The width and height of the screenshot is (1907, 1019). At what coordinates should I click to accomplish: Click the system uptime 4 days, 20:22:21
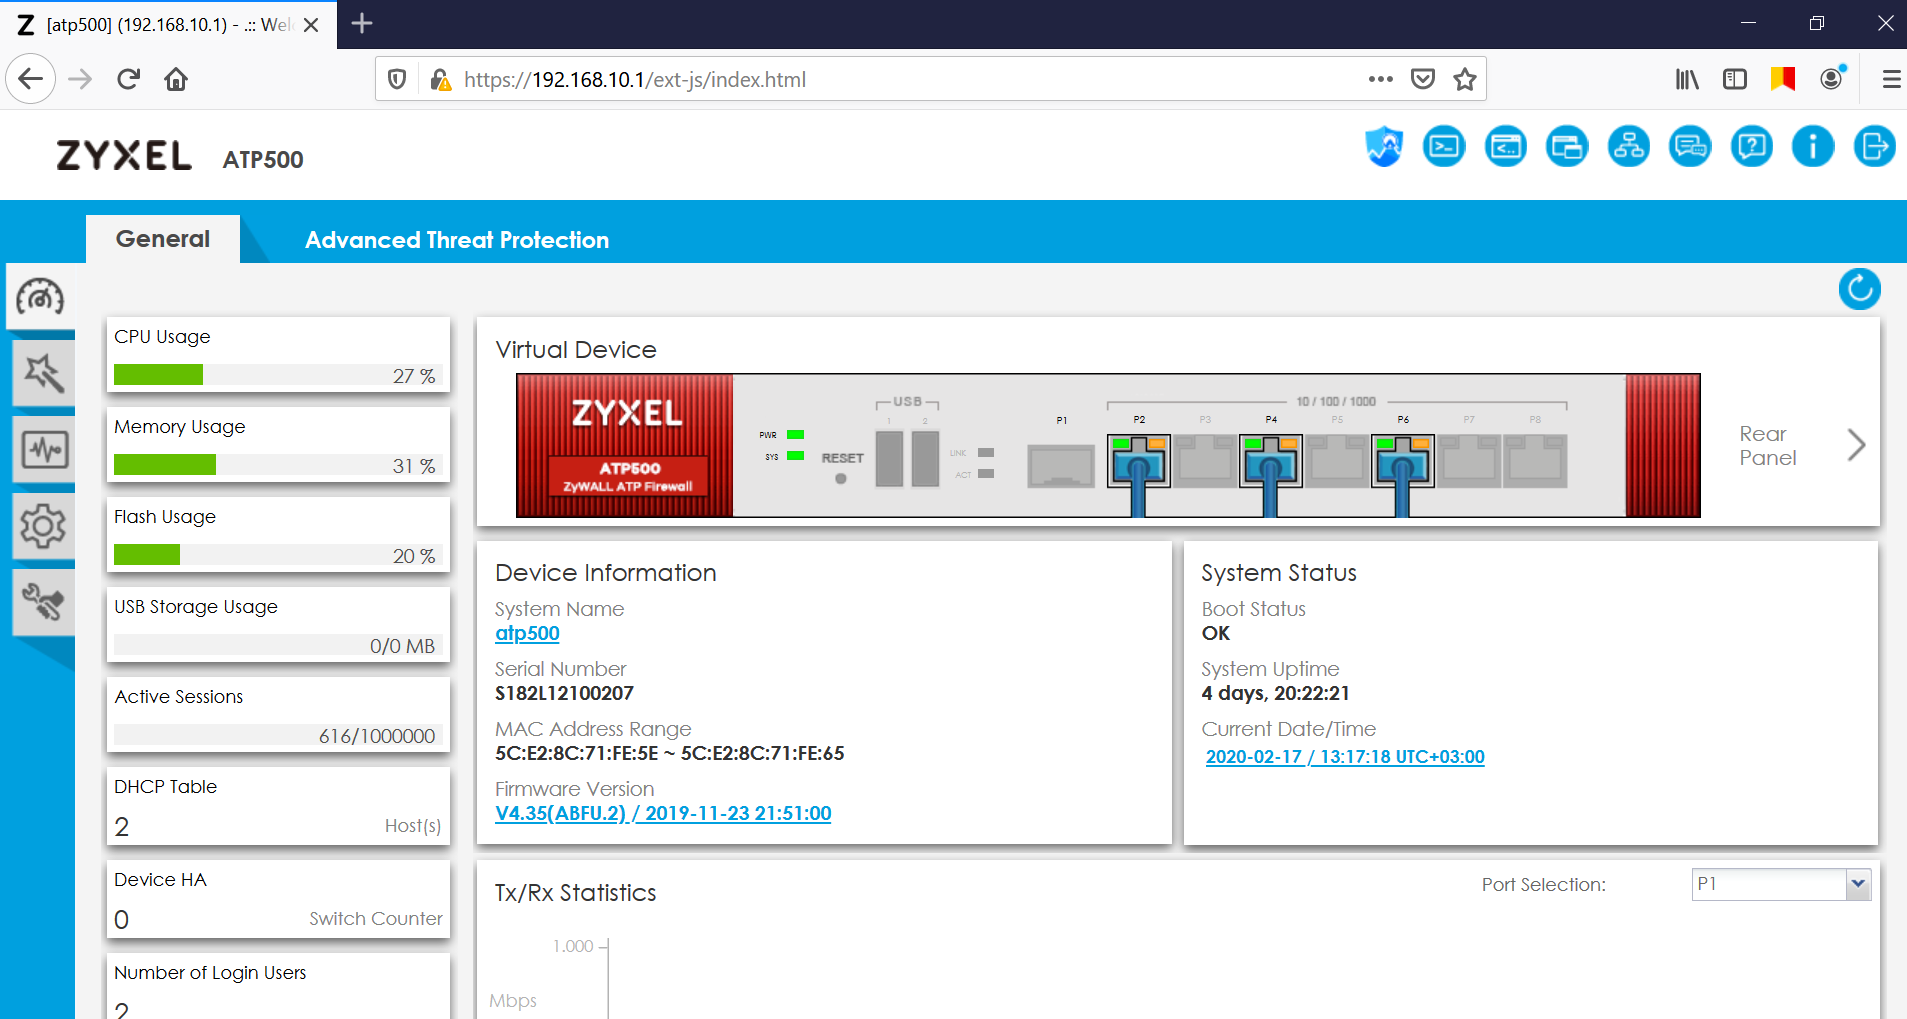pyautogui.click(x=1275, y=693)
